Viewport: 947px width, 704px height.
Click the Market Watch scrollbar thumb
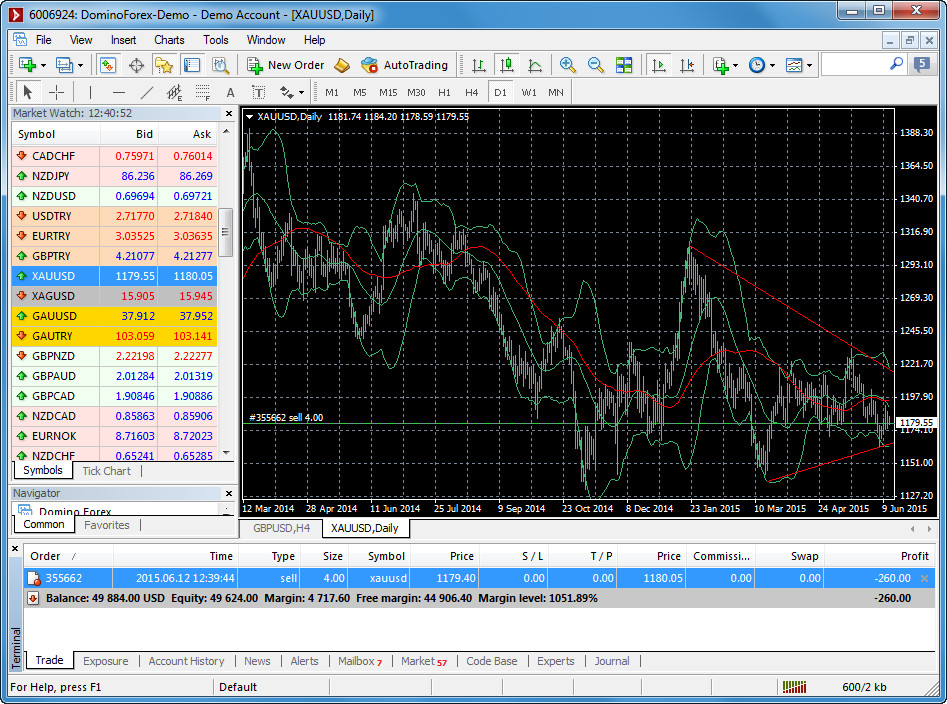pos(226,232)
